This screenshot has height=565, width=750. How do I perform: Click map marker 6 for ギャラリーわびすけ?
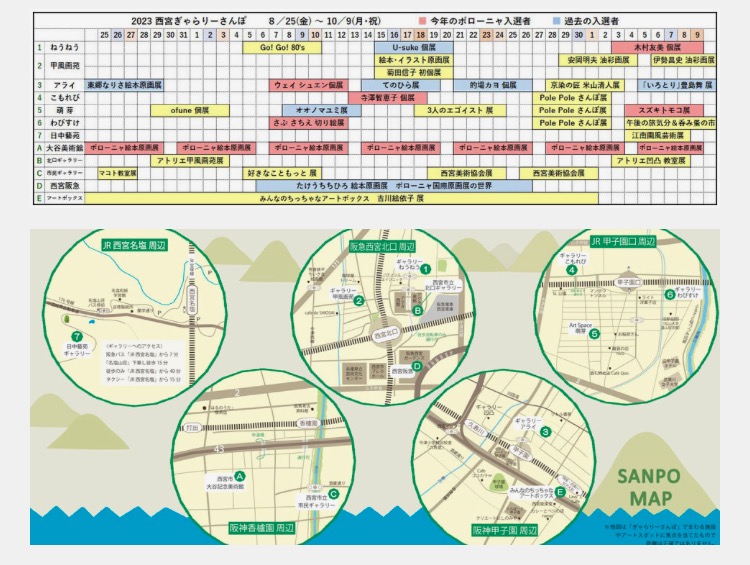tap(670, 295)
